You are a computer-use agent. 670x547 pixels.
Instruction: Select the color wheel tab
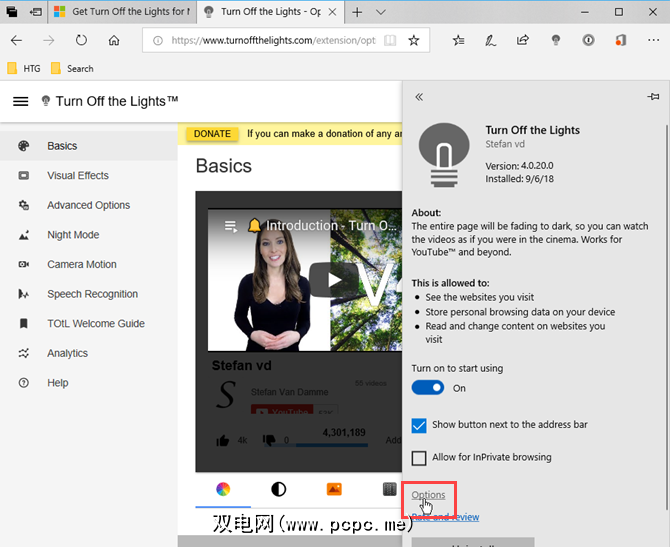[x=223, y=489]
